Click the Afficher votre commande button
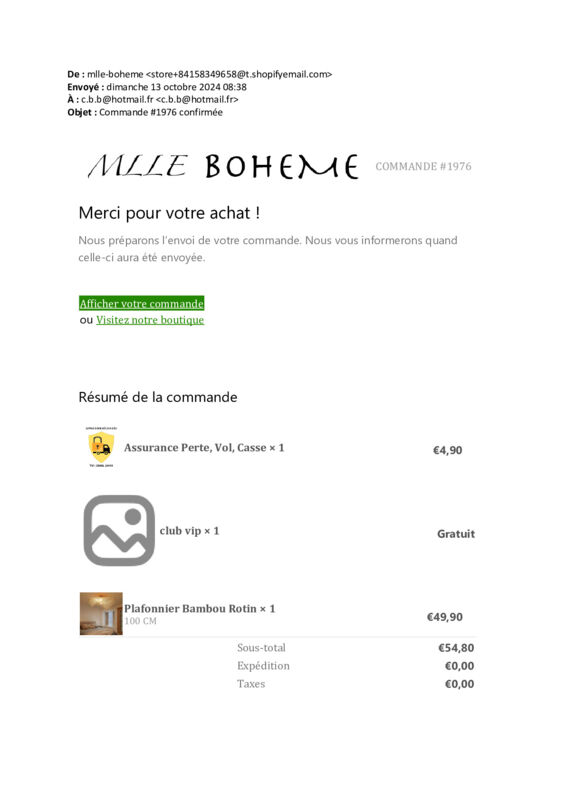 141,304
